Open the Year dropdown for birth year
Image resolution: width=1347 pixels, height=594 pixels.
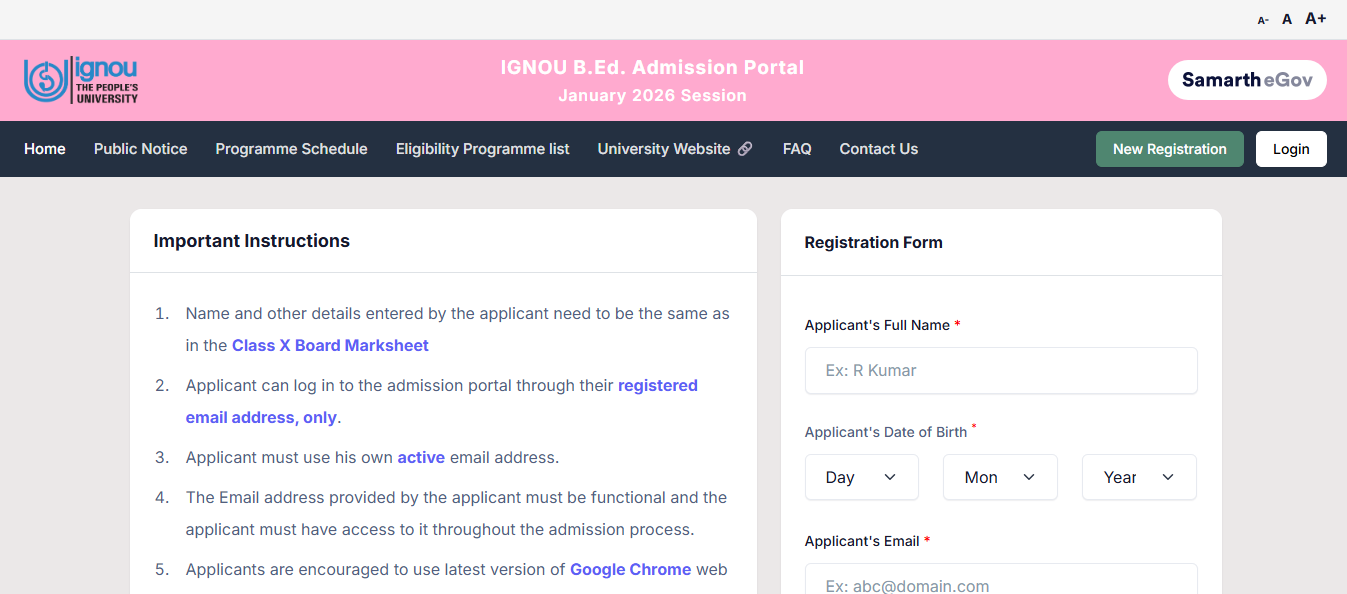point(1138,477)
